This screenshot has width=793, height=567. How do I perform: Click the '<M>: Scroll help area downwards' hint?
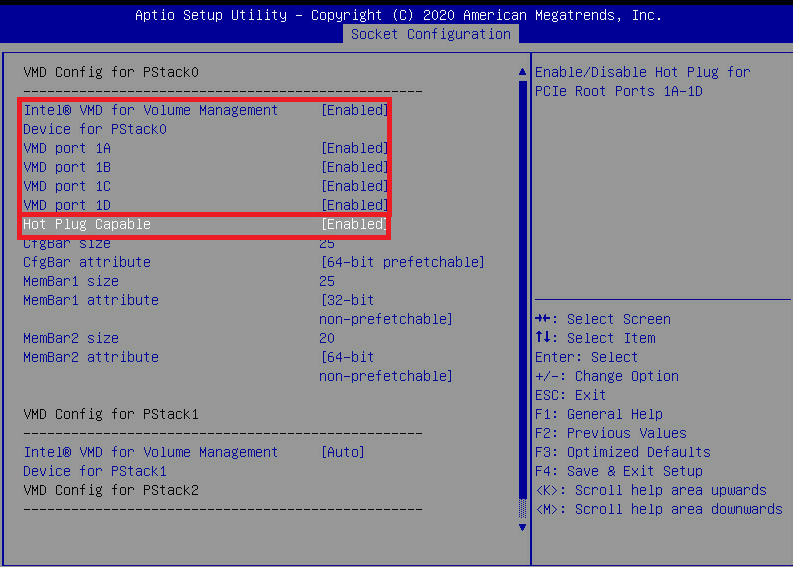658,509
